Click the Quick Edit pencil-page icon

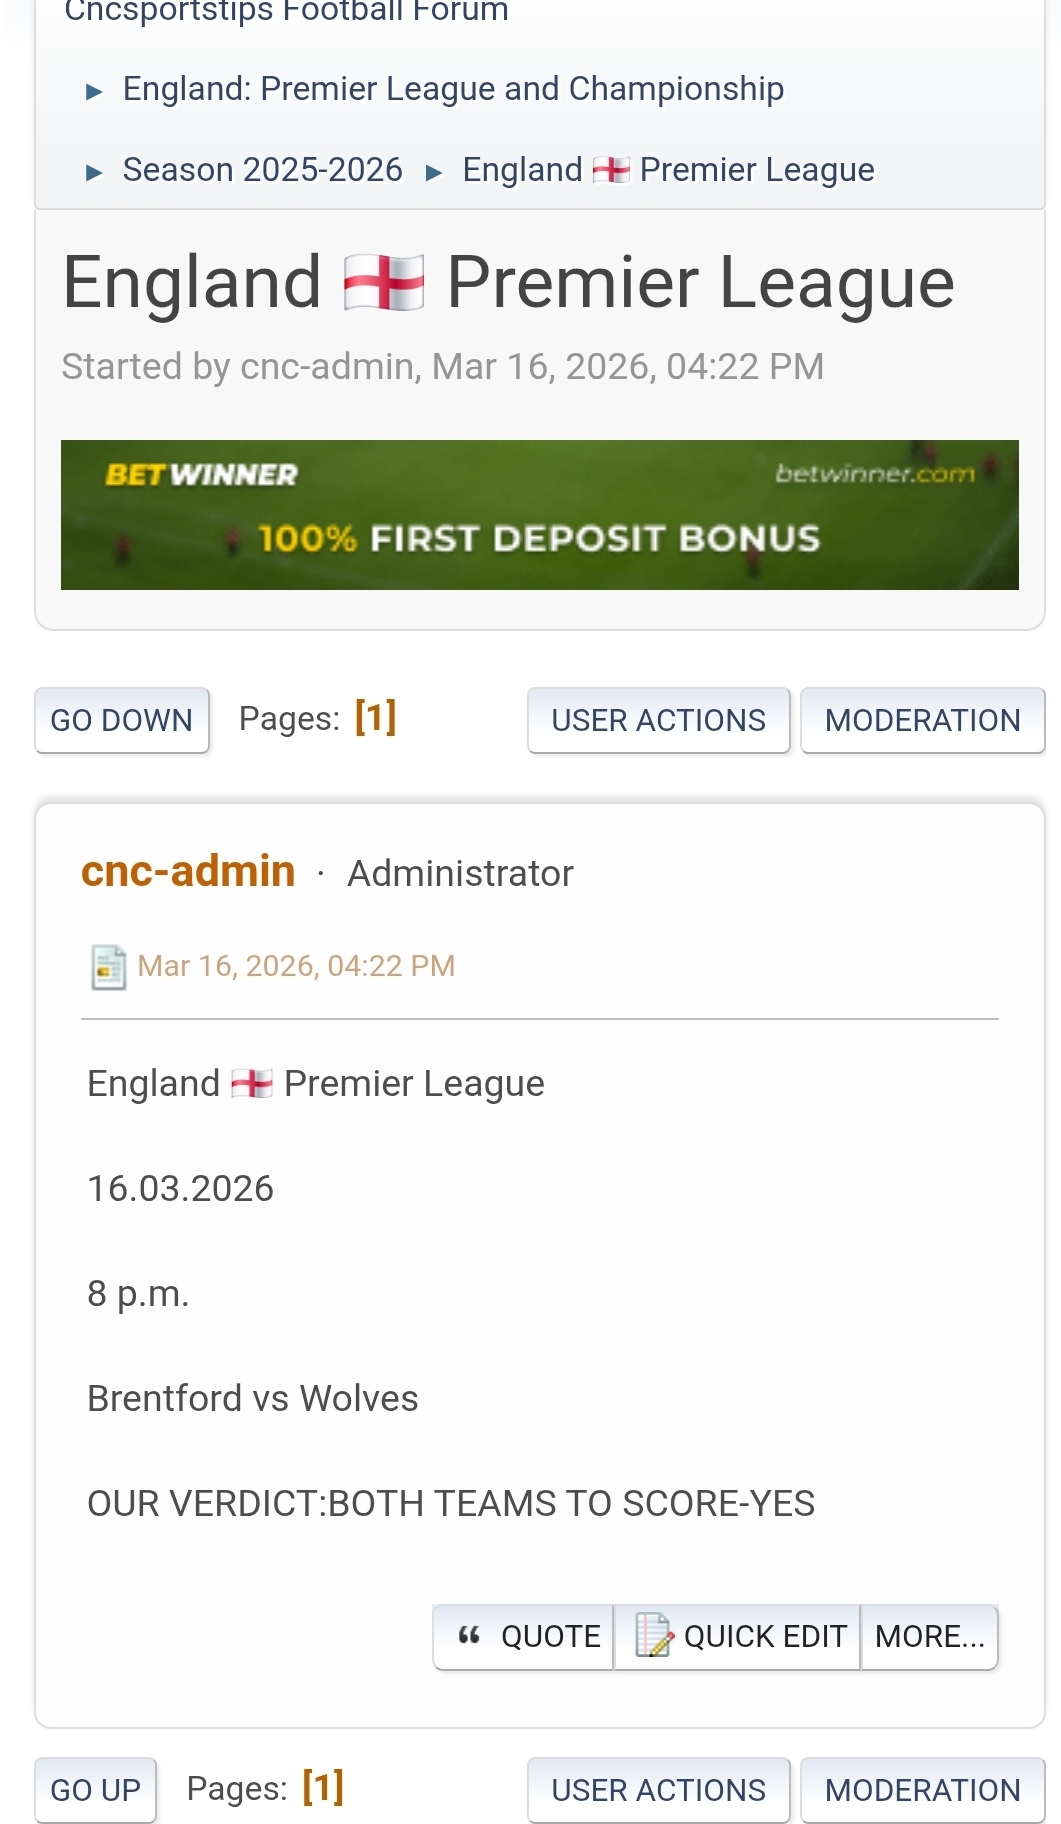654,1636
